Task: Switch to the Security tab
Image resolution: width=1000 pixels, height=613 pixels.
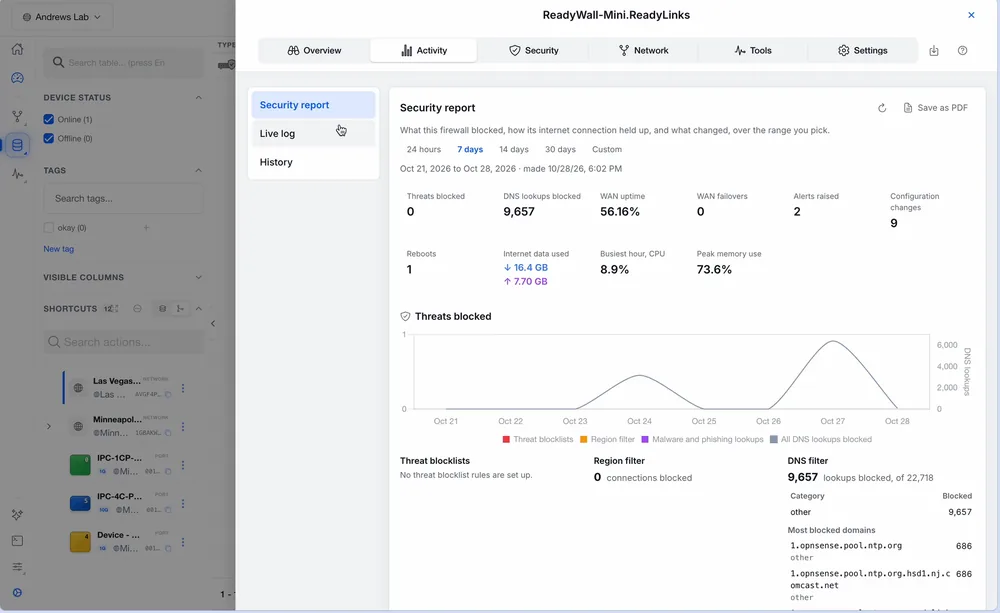Action: tap(533, 50)
